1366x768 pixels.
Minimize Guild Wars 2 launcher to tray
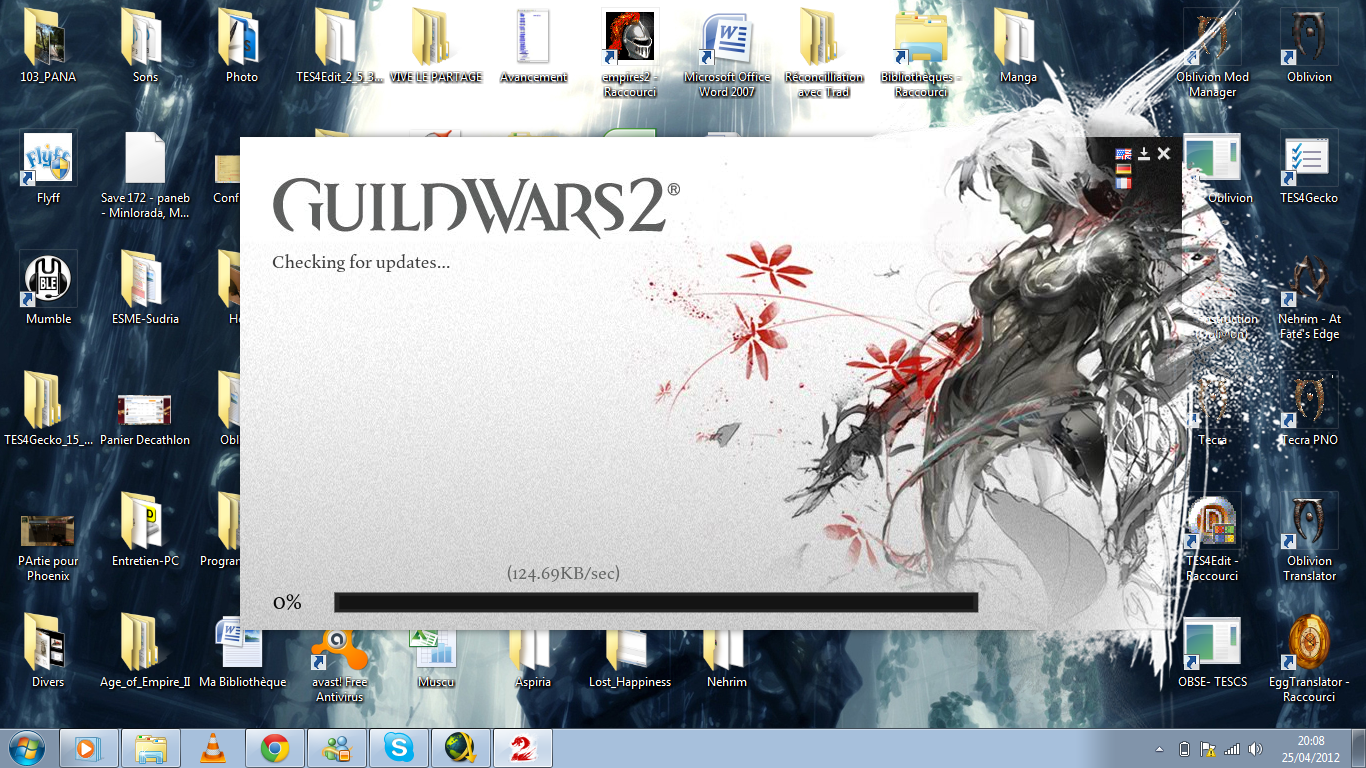1144,153
